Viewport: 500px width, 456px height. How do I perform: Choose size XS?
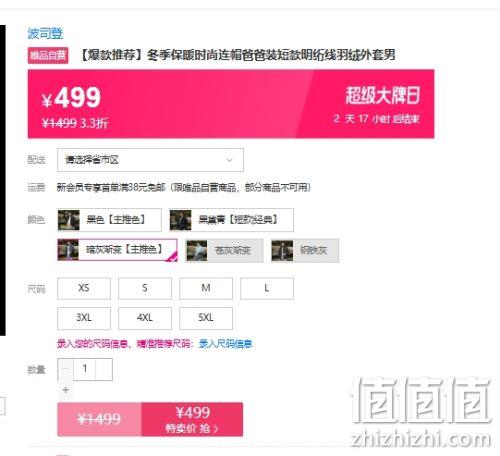[84, 288]
